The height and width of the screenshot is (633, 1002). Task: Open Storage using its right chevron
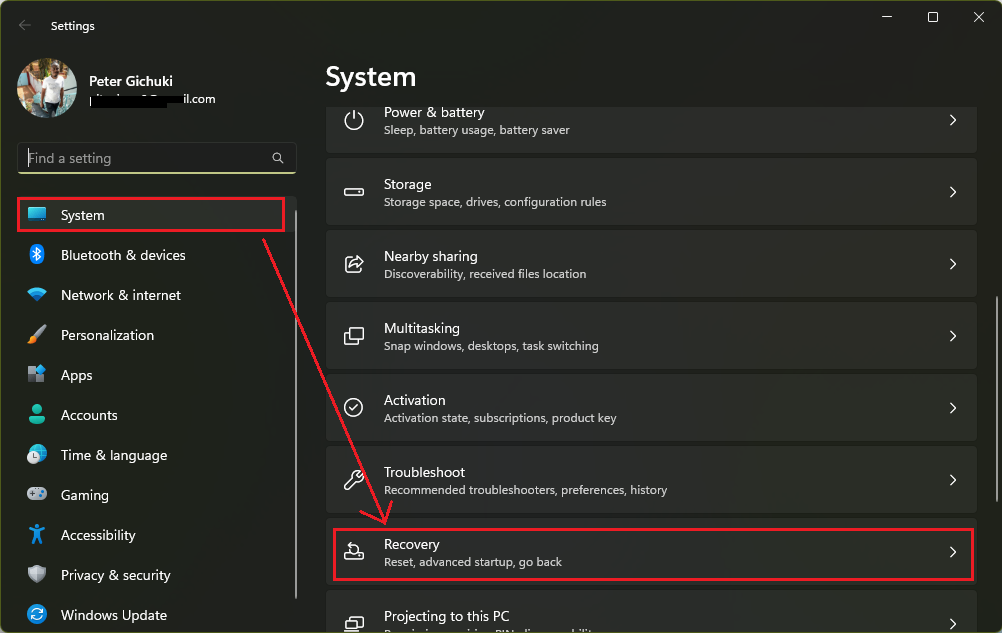(952, 192)
